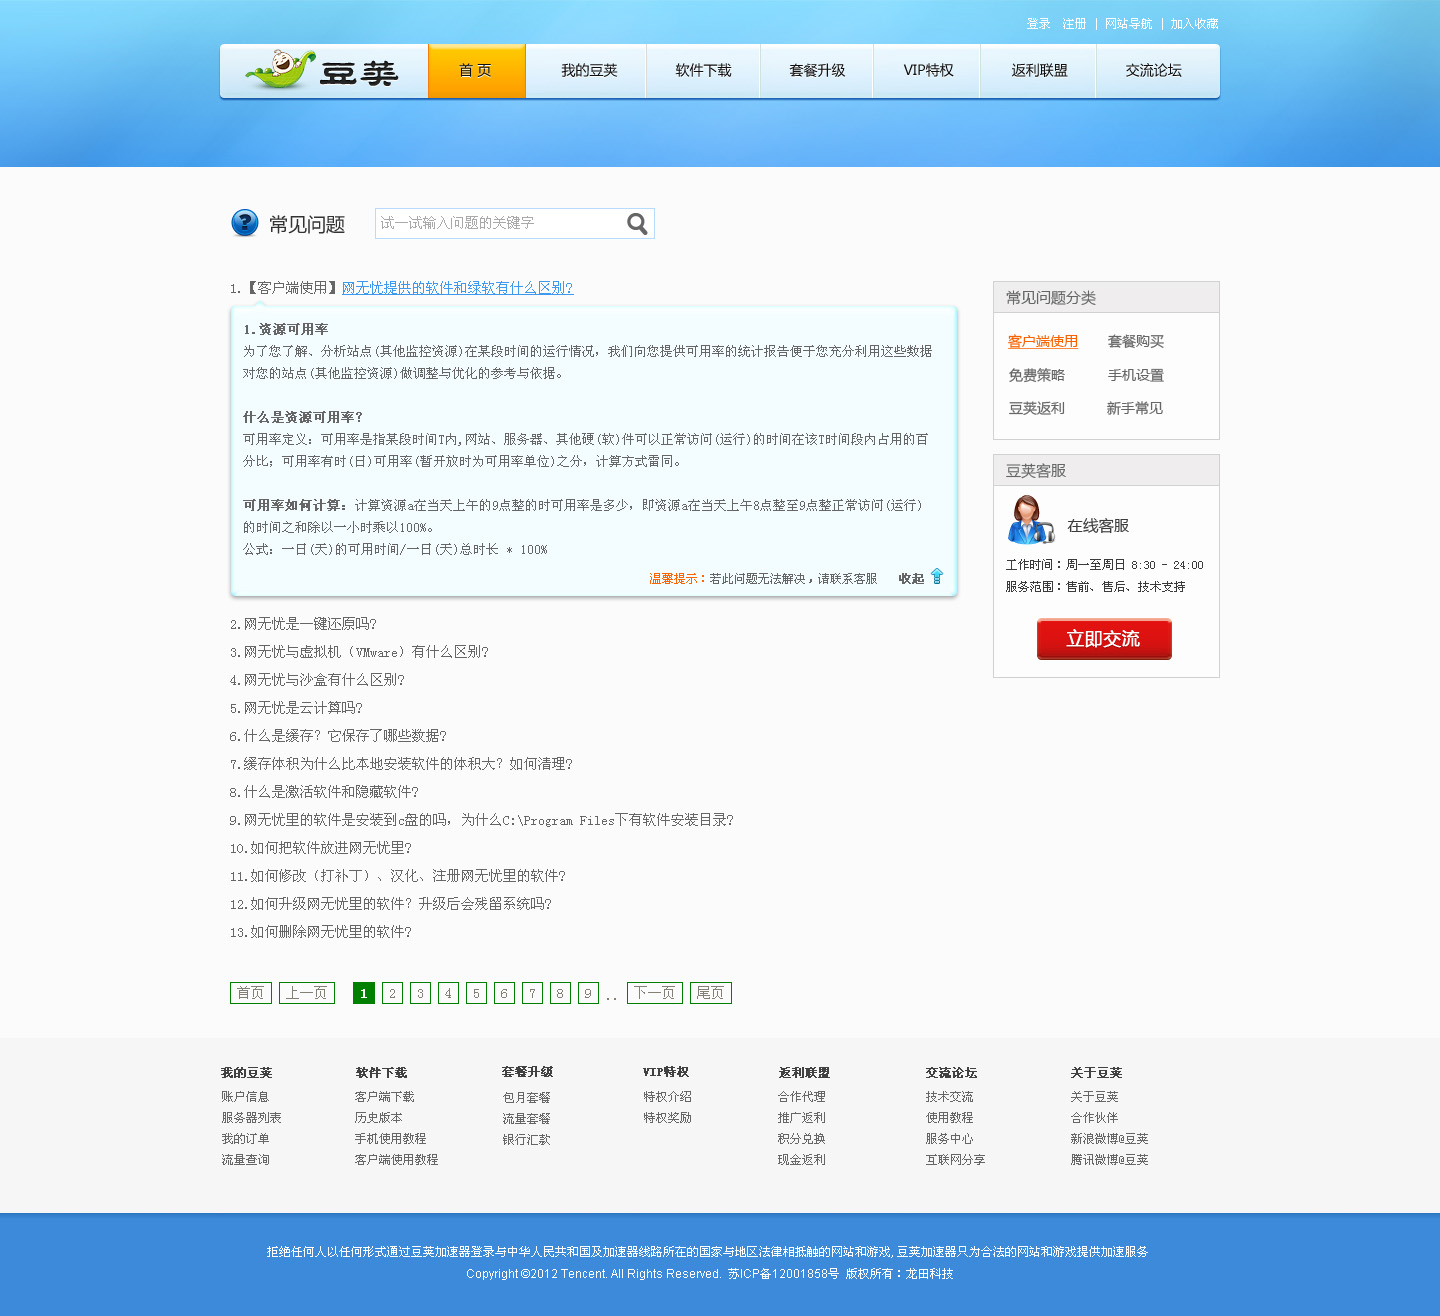The height and width of the screenshot is (1316, 1440).
Task: Click 加入收藏 in the top bar
Action: pos(1194,24)
